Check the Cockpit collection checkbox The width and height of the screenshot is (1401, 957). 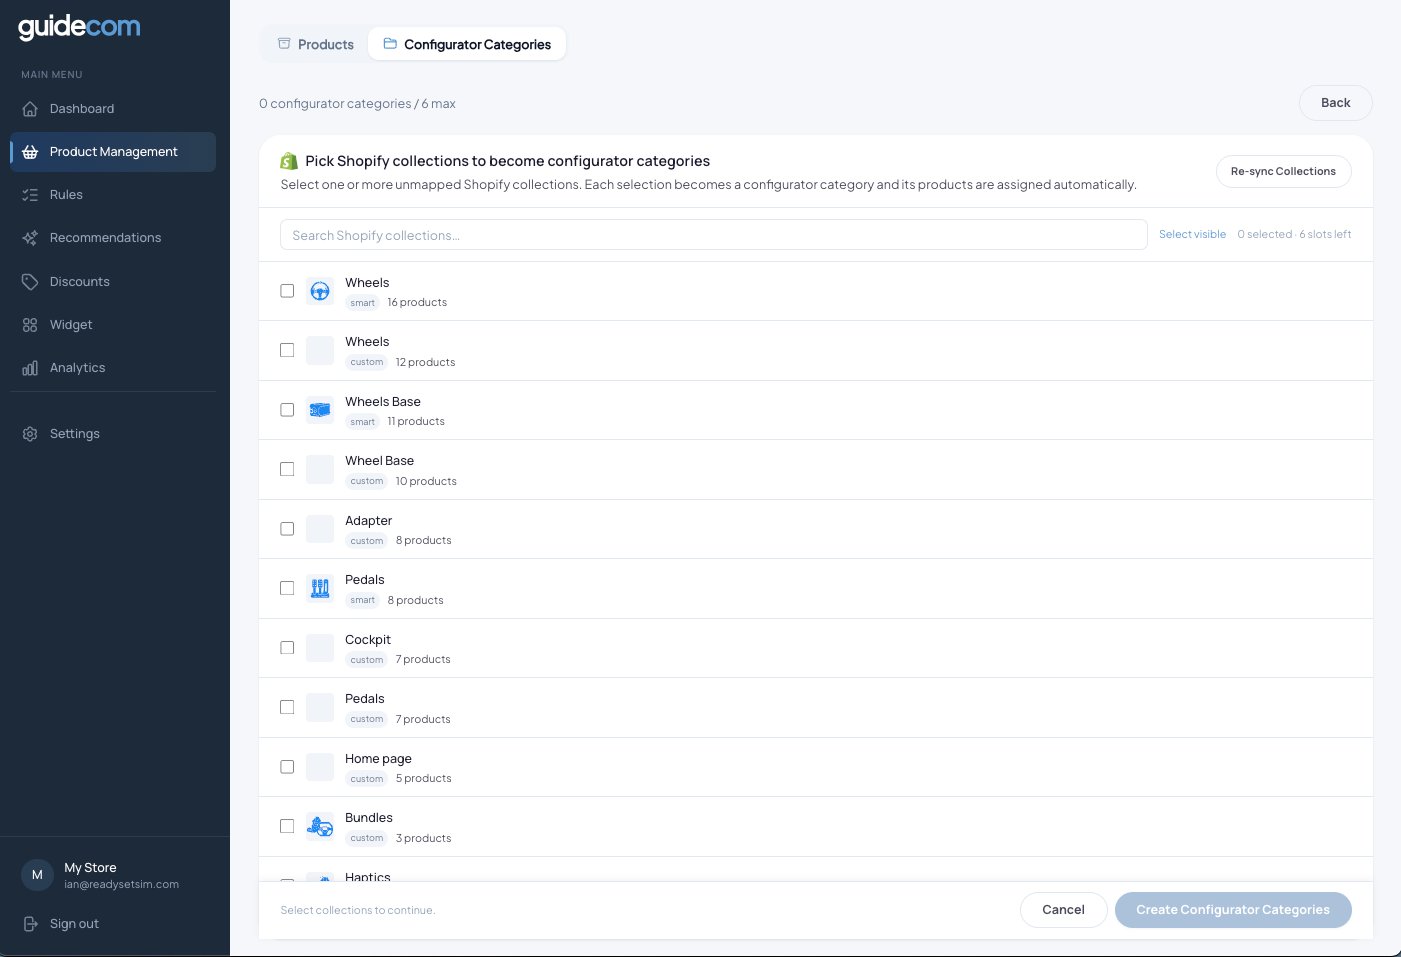[287, 647]
